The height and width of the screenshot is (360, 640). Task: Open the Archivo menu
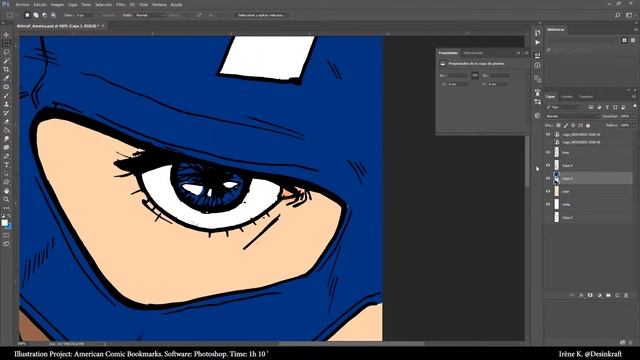click(22, 5)
